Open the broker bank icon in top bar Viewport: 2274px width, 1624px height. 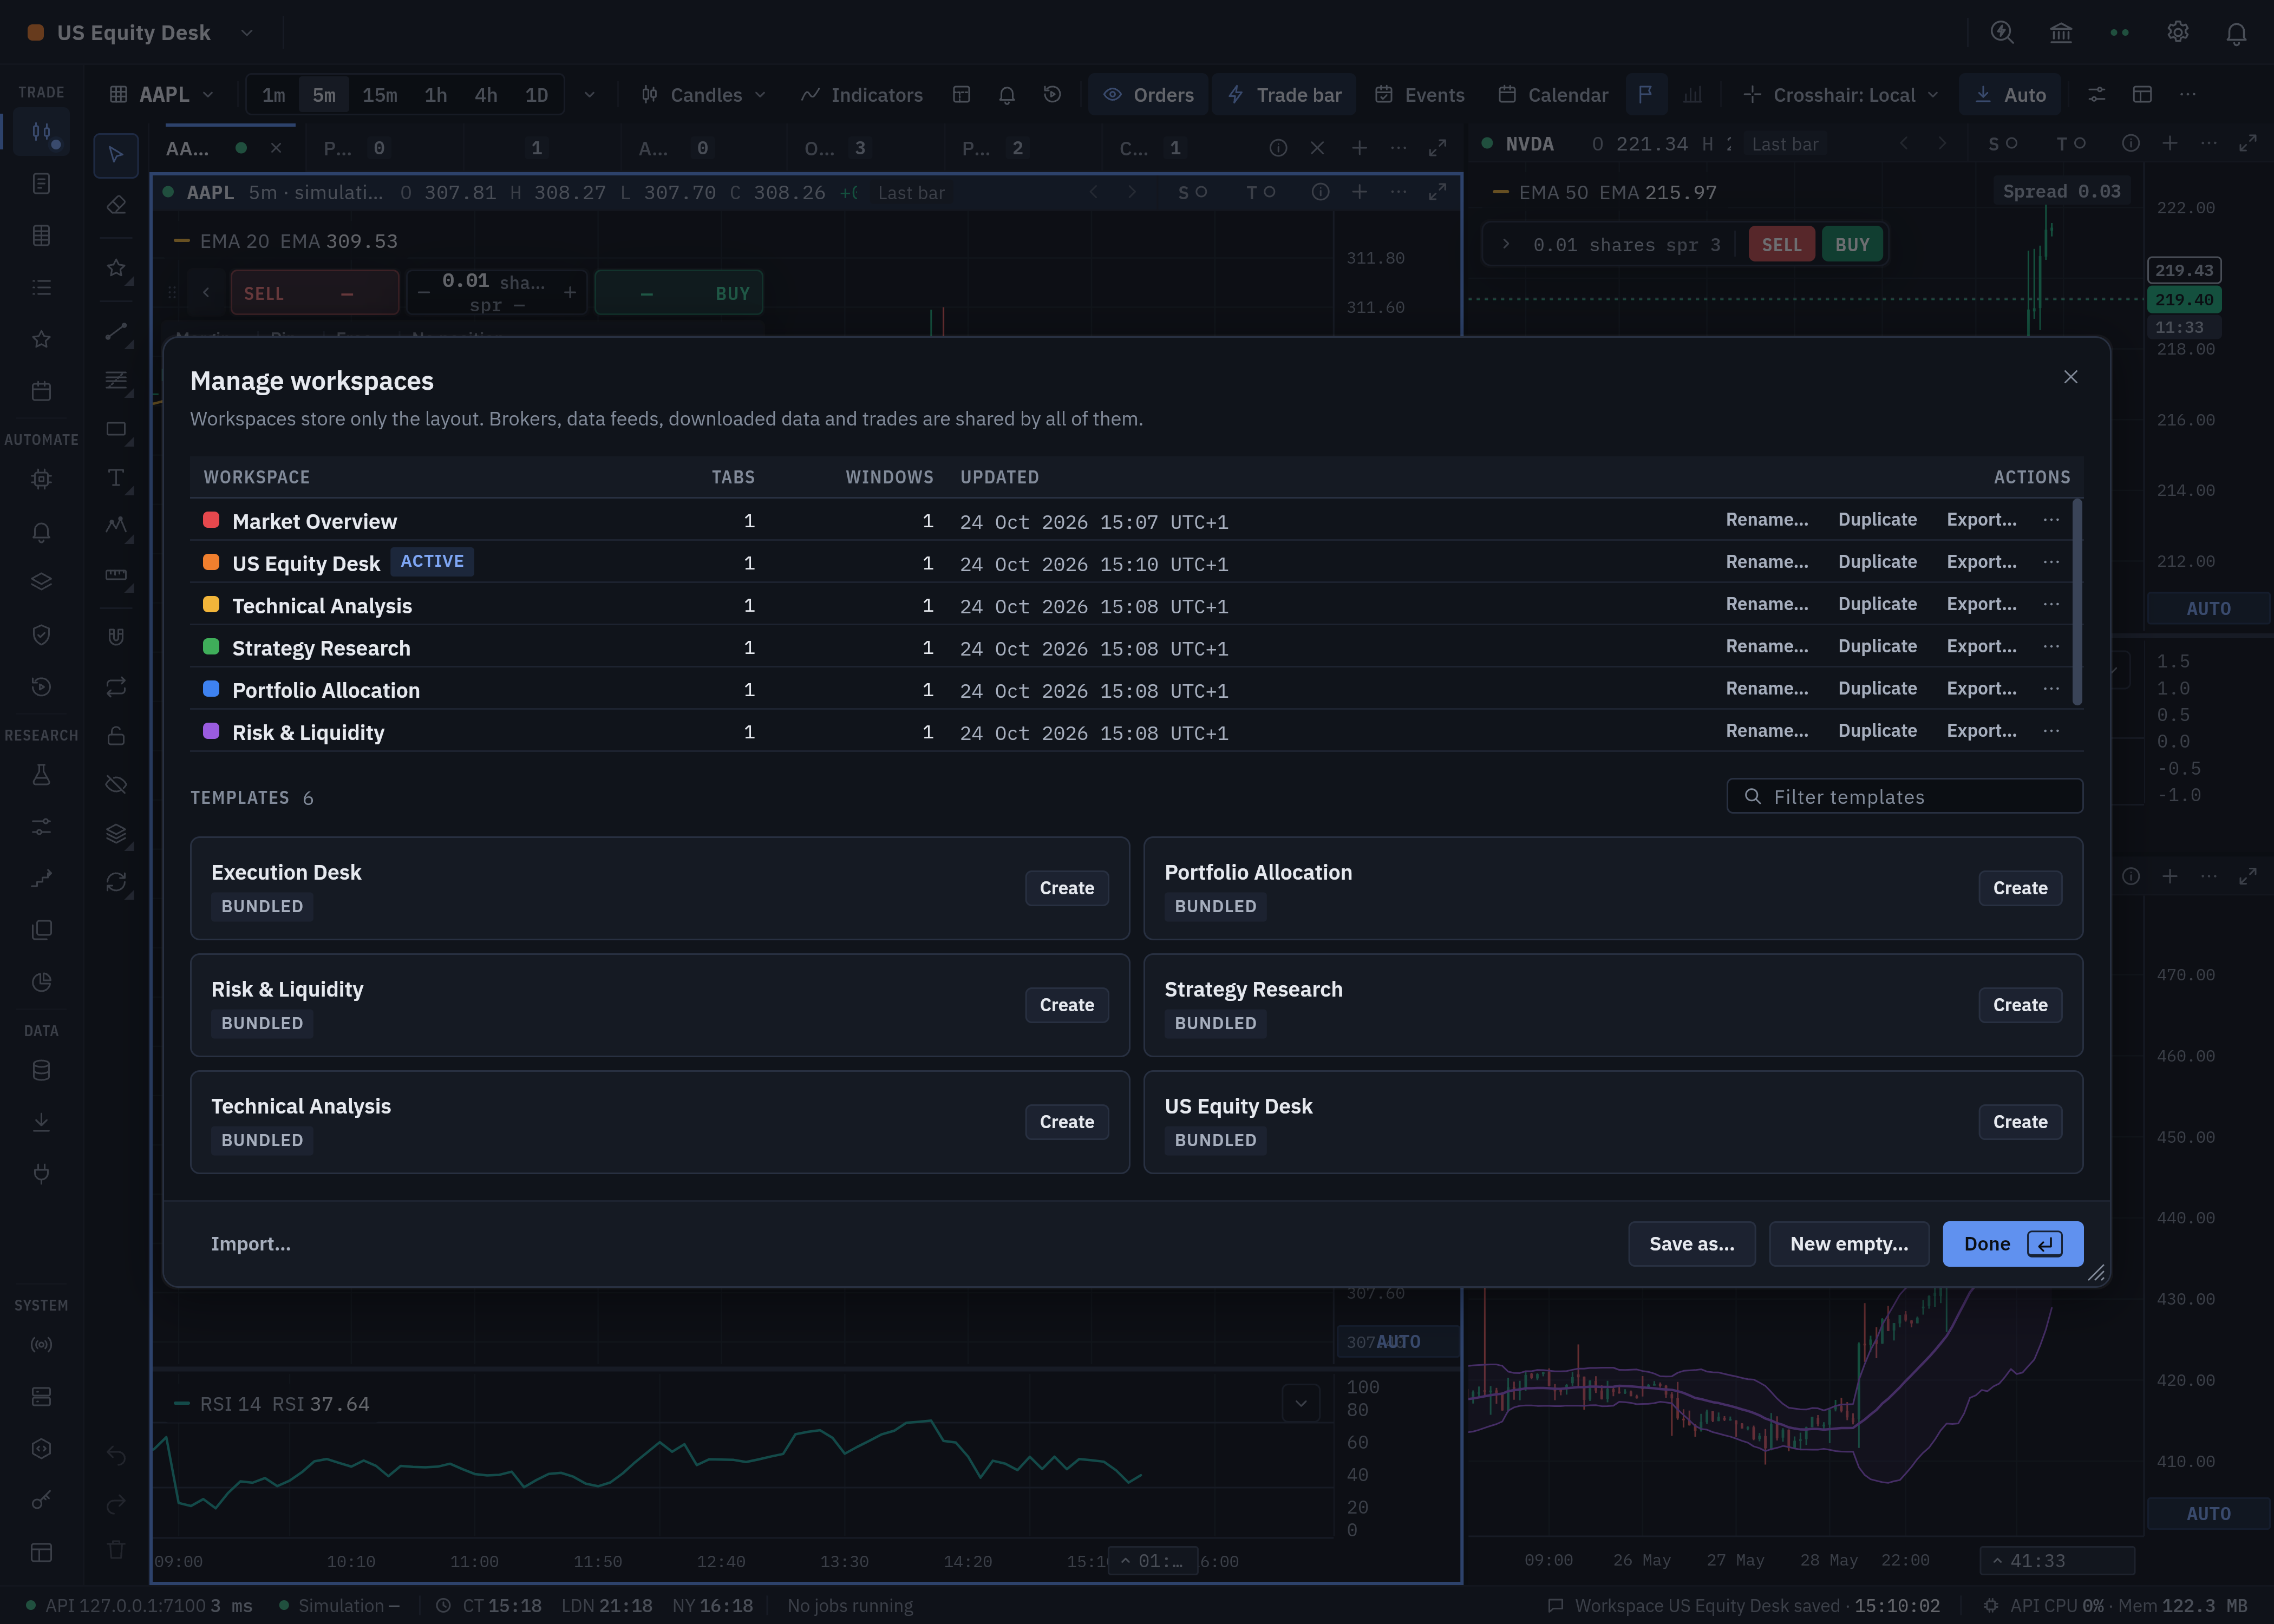tap(2061, 32)
